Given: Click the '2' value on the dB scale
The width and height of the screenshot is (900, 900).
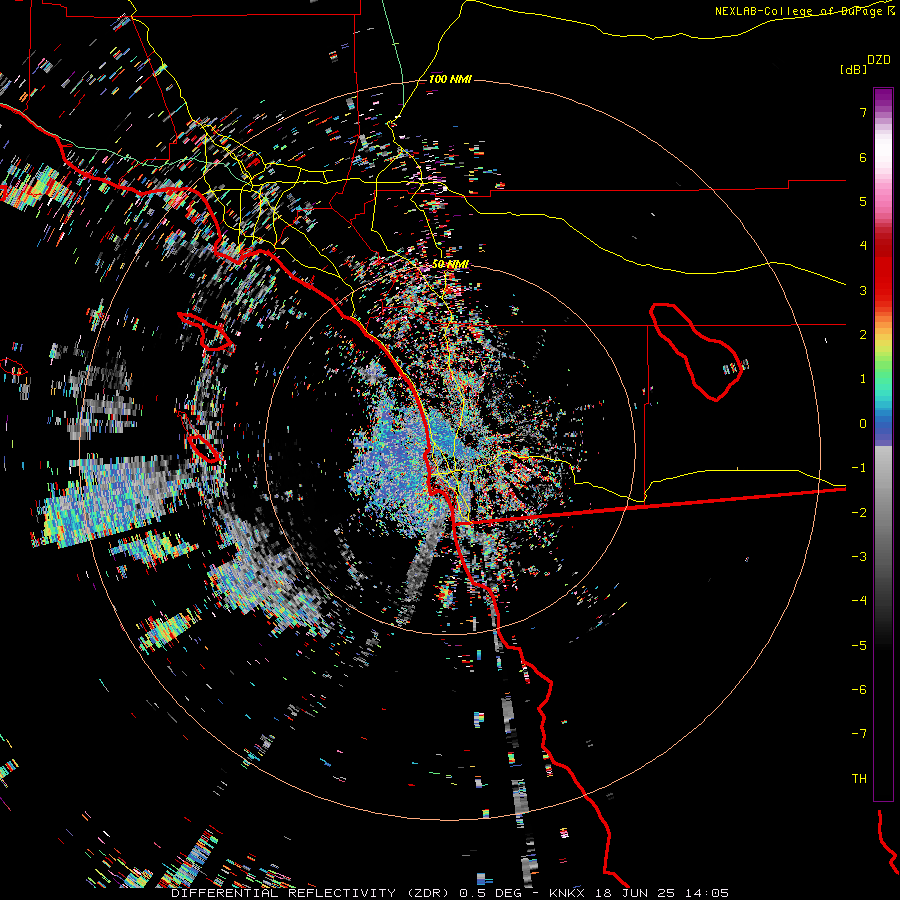Looking at the screenshot, I should 863,335.
